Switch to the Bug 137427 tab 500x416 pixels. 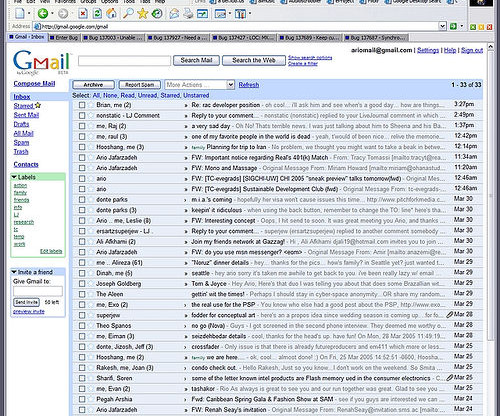(244, 38)
